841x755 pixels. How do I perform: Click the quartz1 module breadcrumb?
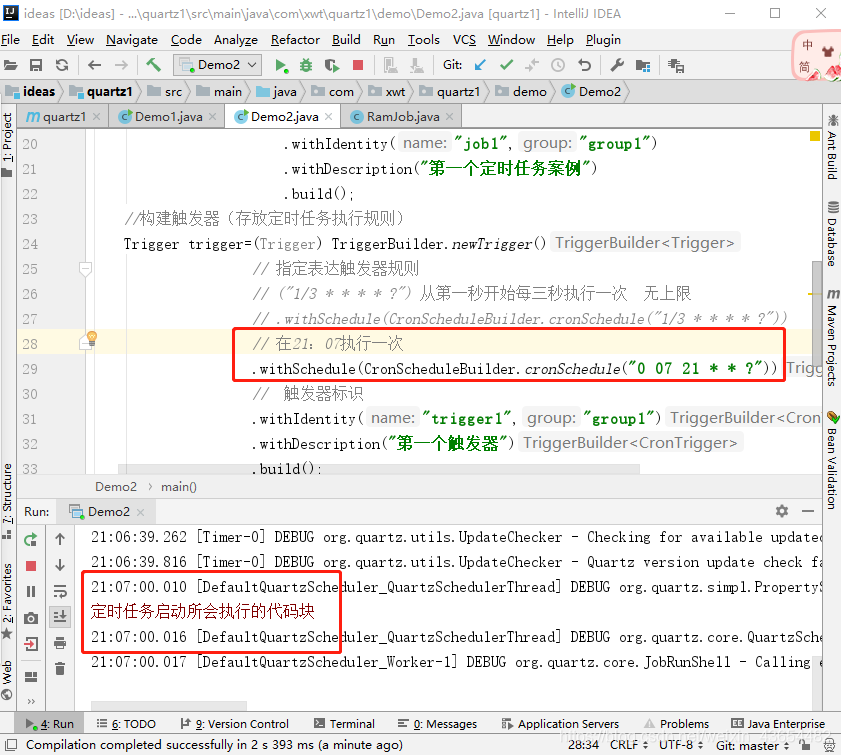tap(102, 92)
